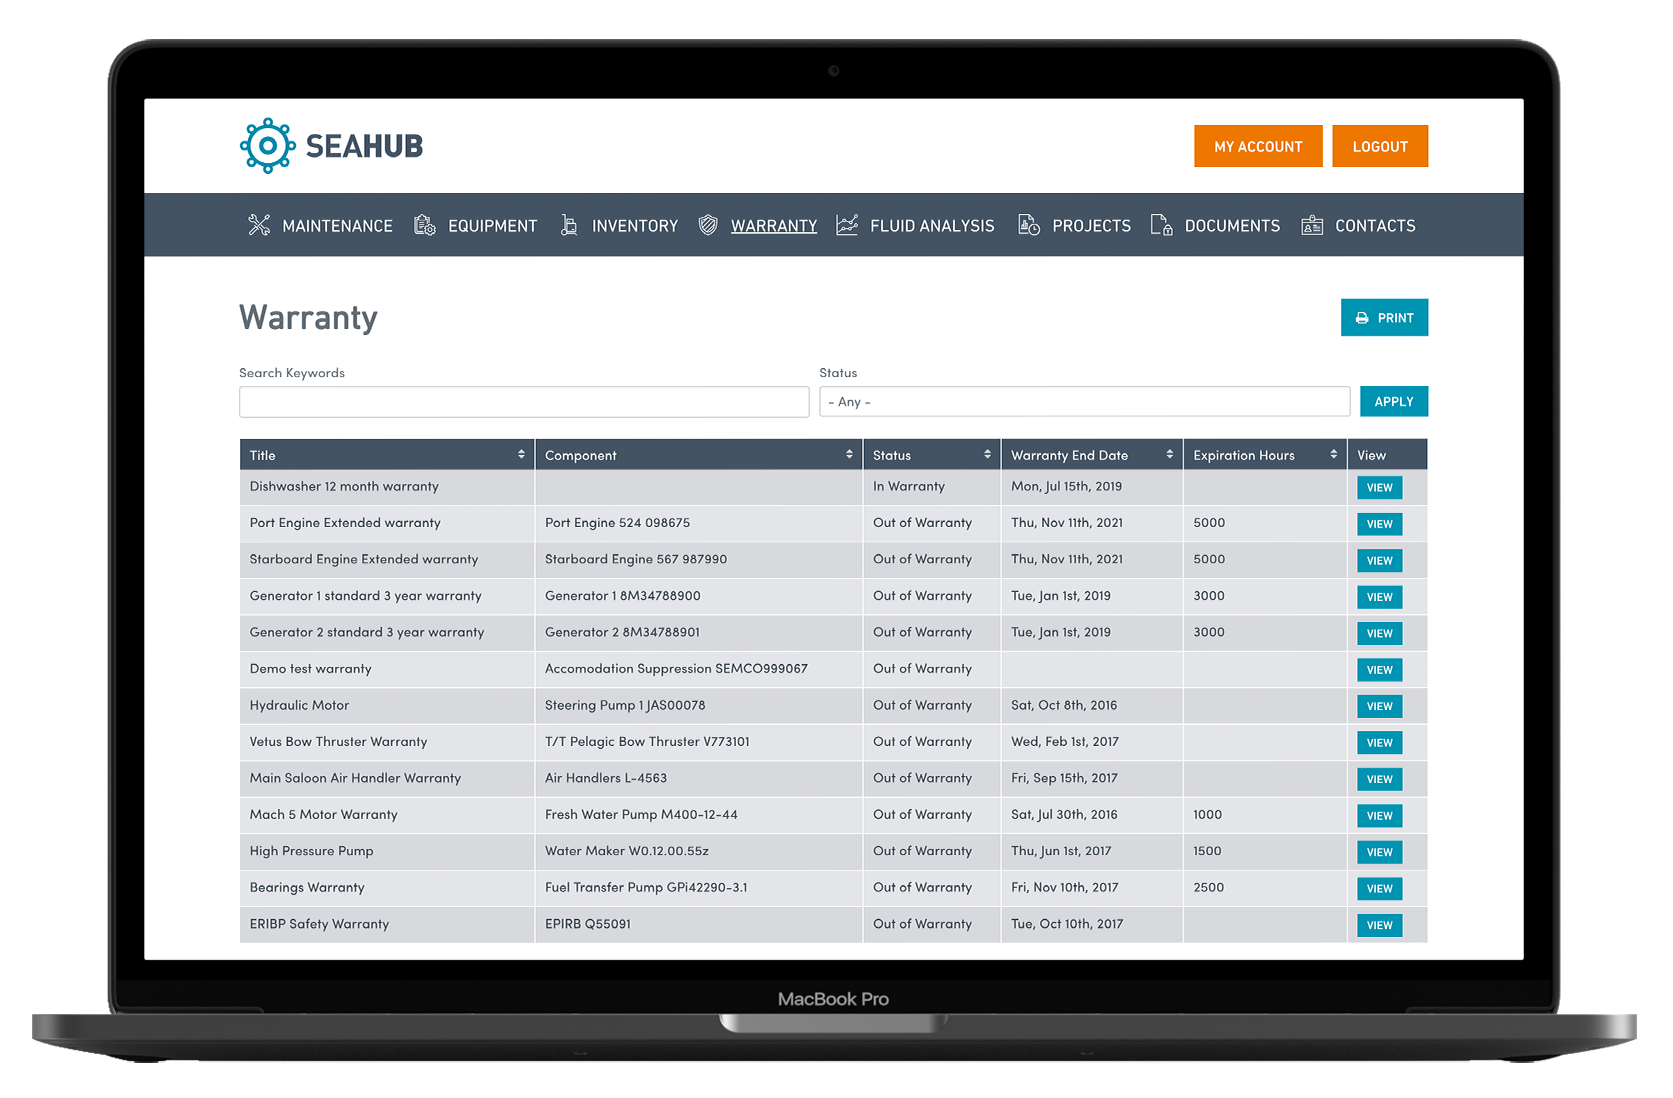Click the '2500' expiration hours value
Image resolution: width=1673 pixels, height=1098 pixels.
tap(1208, 887)
